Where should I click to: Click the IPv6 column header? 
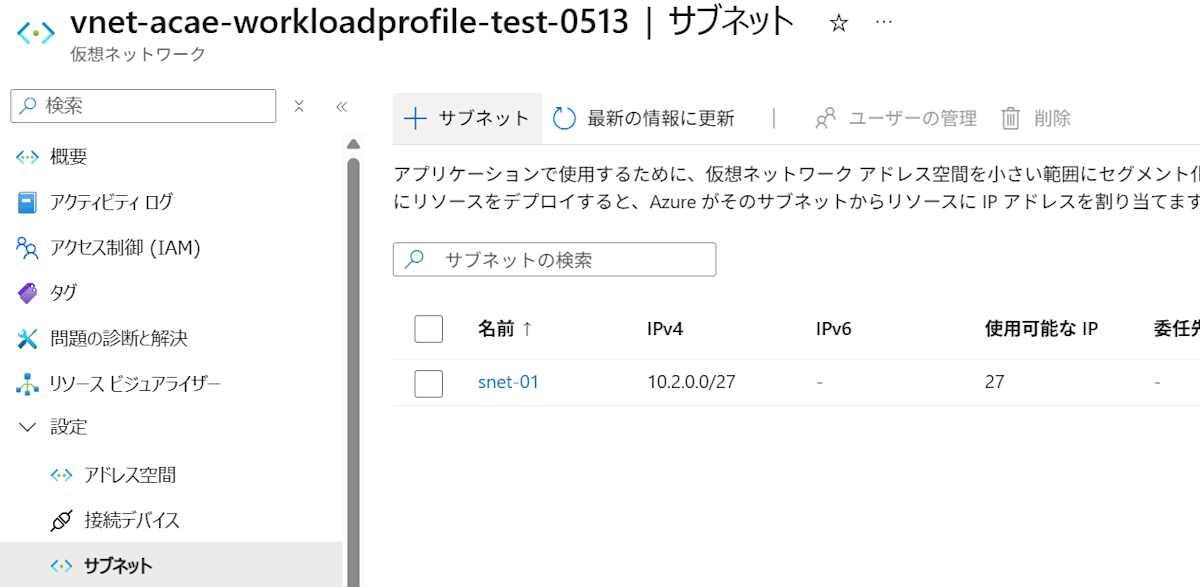click(834, 328)
